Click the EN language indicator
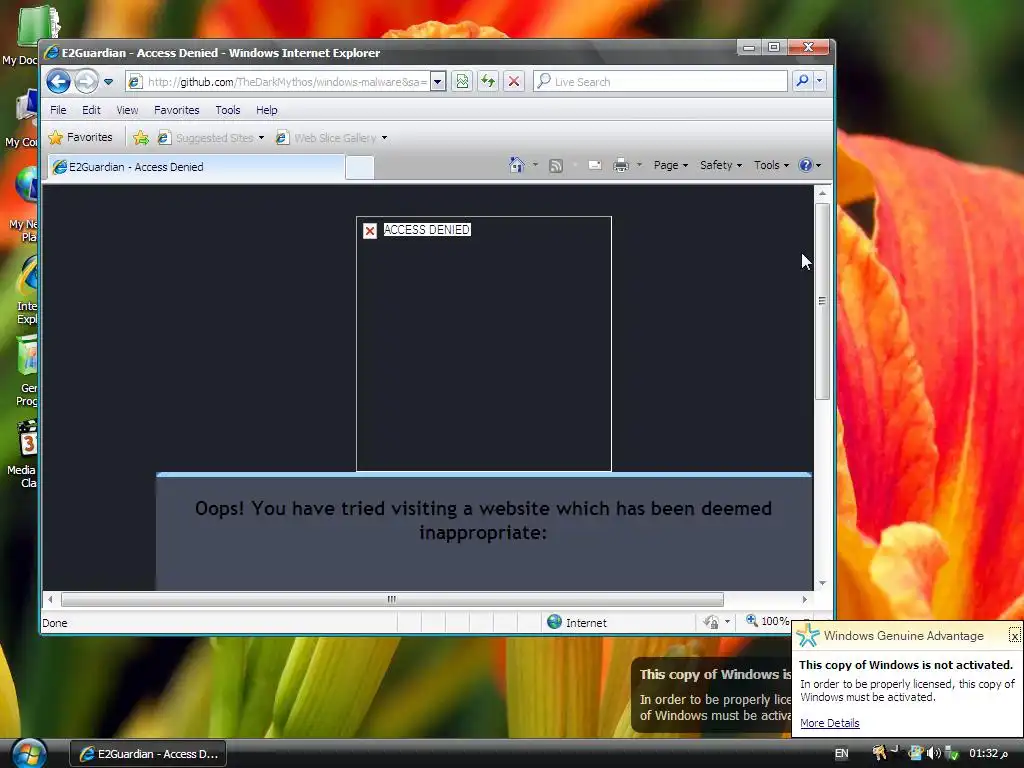 point(842,754)
